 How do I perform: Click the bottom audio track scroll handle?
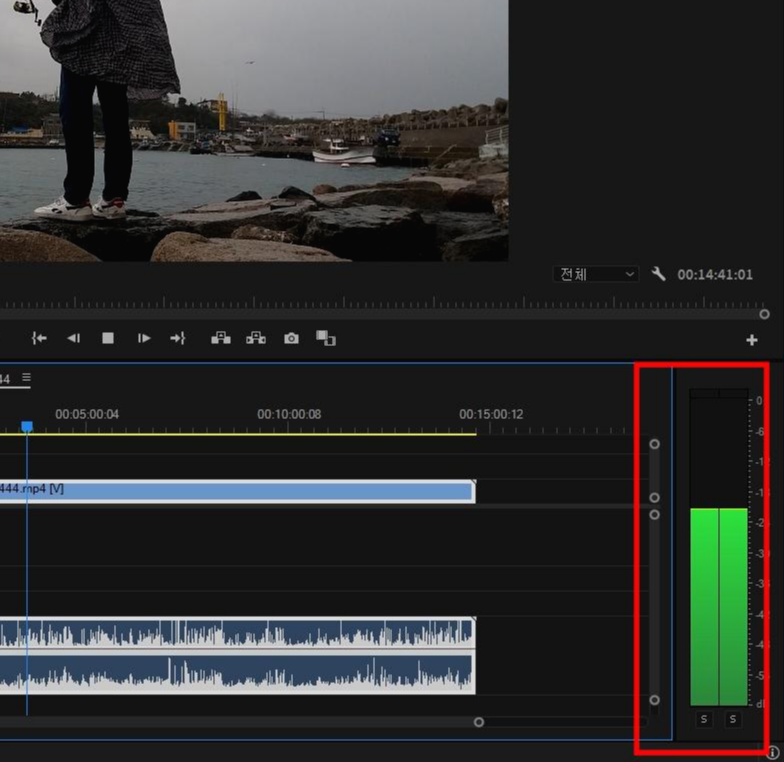pyautogui.click(x=654, y=700)
